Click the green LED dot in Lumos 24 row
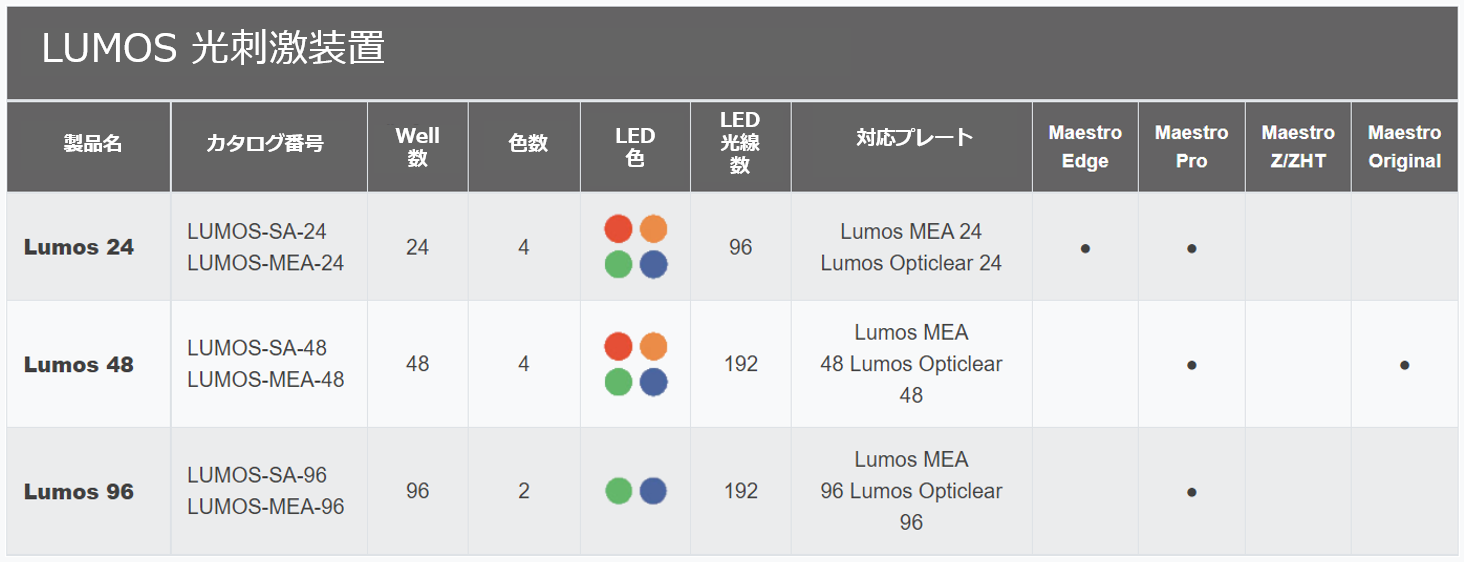 [x=619, y=264]
